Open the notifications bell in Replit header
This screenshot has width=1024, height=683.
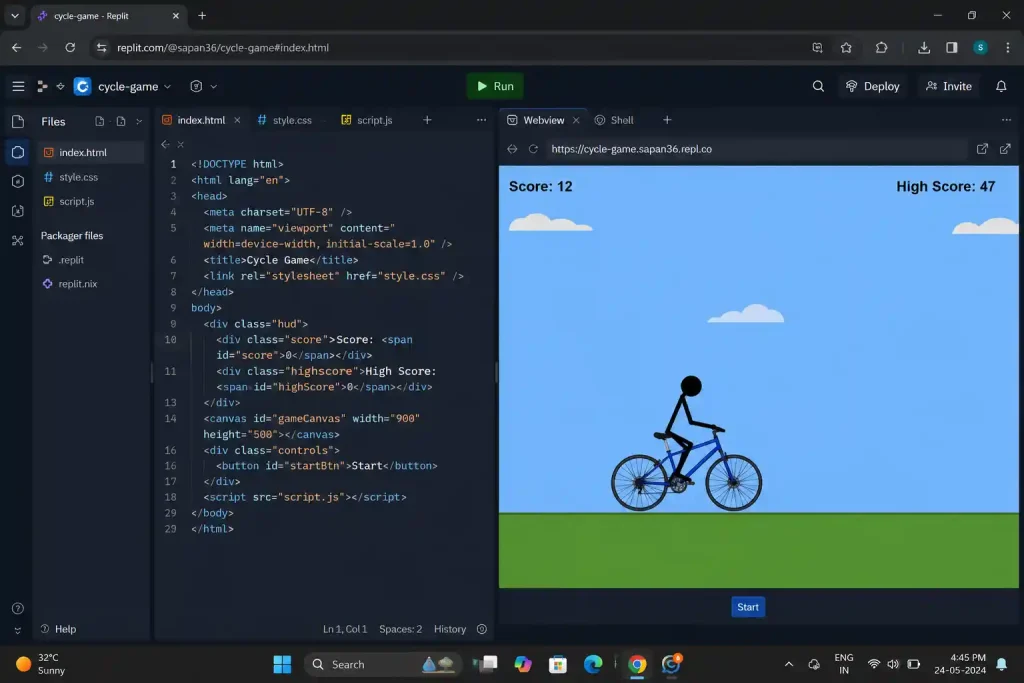(1000, 86)
